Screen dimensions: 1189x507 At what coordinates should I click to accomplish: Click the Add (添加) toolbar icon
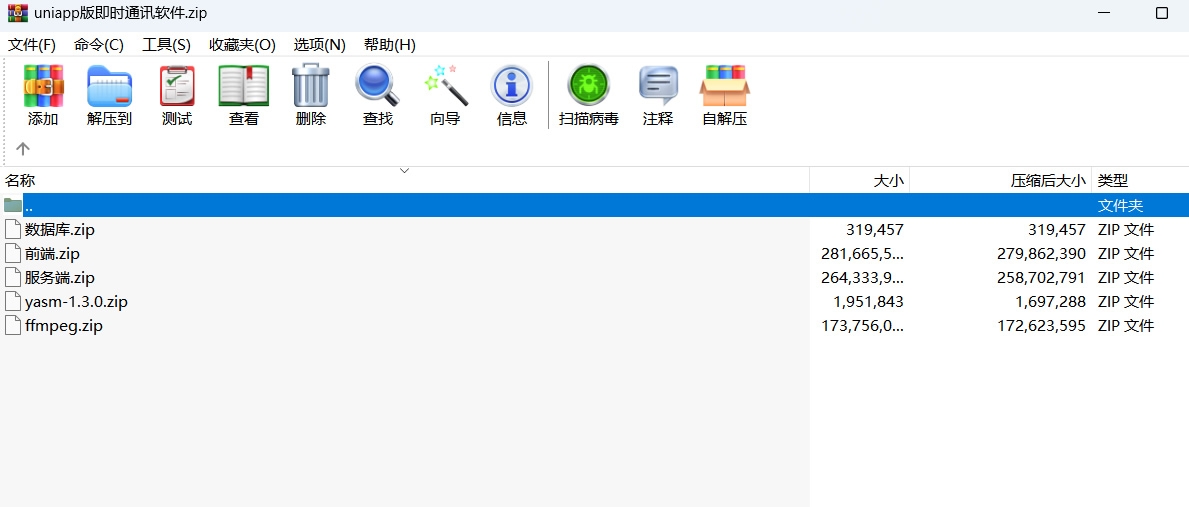tap(43, 96)
